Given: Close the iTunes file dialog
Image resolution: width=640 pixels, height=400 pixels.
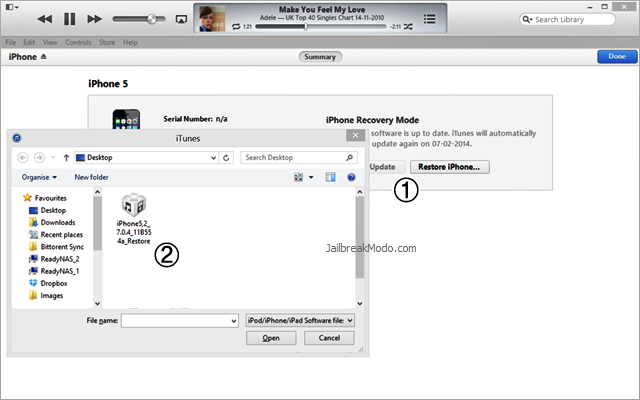Looking at the screenshot, I should pos(355,135).
